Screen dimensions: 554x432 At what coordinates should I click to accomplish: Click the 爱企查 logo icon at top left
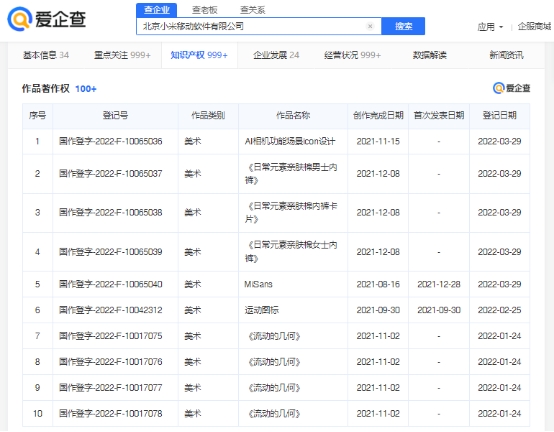click(x=20, y=19)
